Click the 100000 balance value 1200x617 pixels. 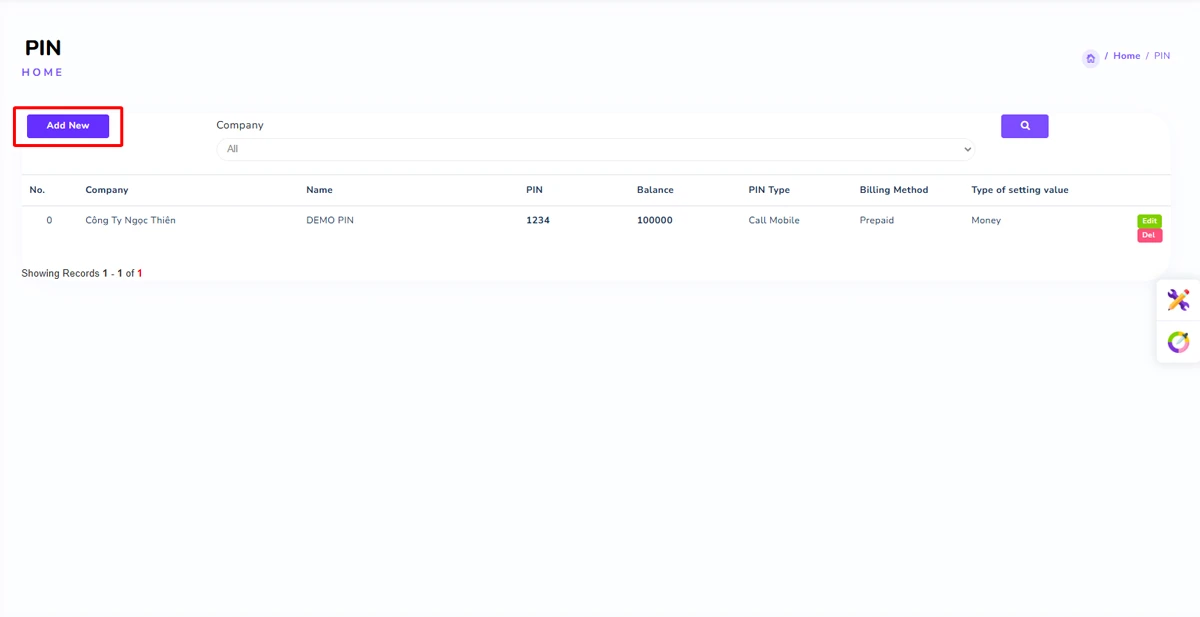[x=654, y=220]
